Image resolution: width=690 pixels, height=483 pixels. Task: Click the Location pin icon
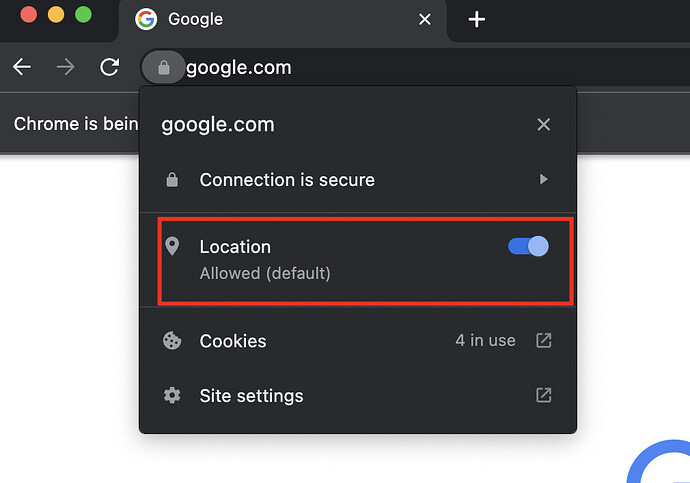click(172, 247)
